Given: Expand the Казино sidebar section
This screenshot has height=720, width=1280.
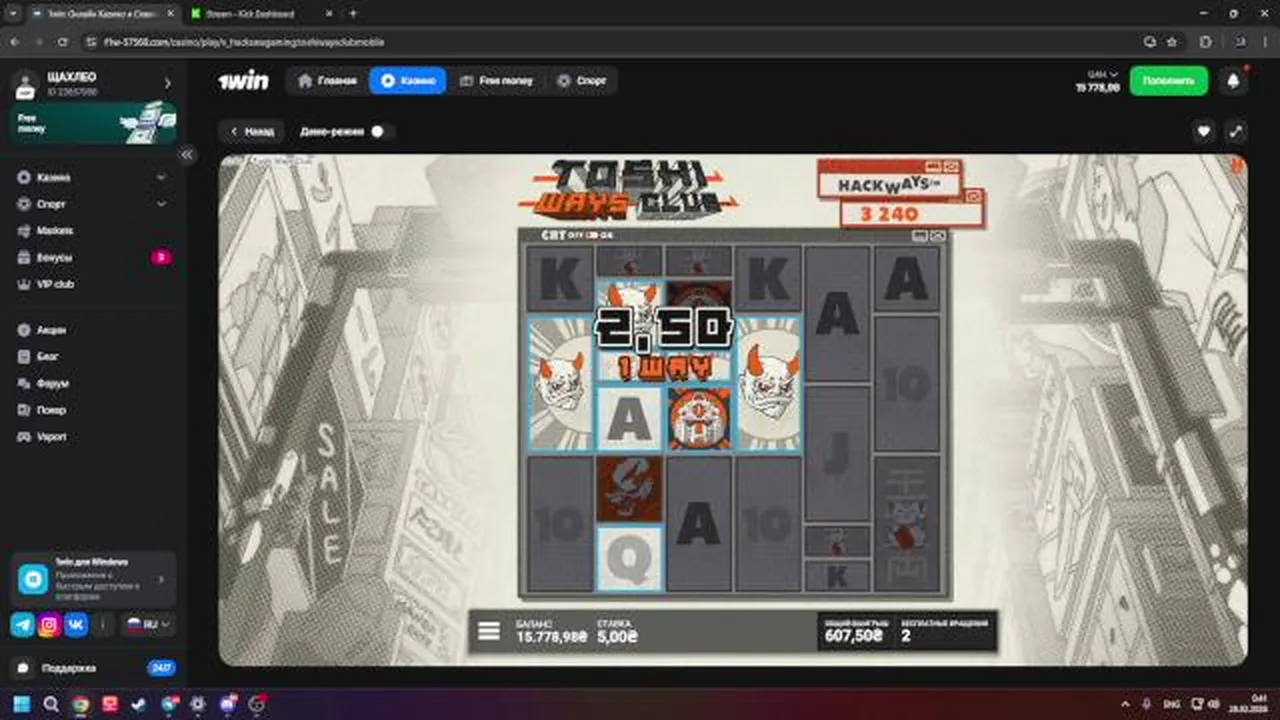Looking at the screenshot, I should tap(161, 177).
